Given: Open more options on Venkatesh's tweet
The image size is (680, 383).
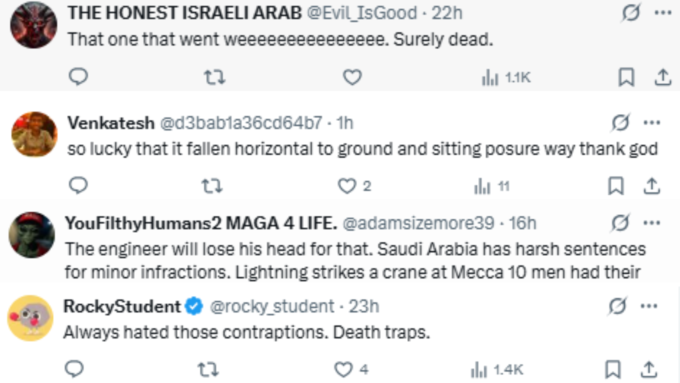Looking at the screenshot, I should coord(652,123).
